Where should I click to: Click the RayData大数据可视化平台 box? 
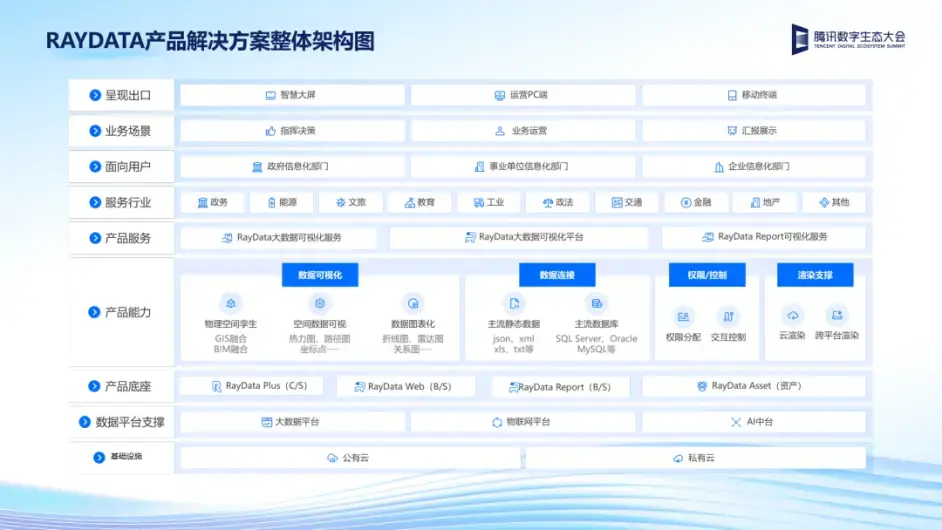pos(518,237)
